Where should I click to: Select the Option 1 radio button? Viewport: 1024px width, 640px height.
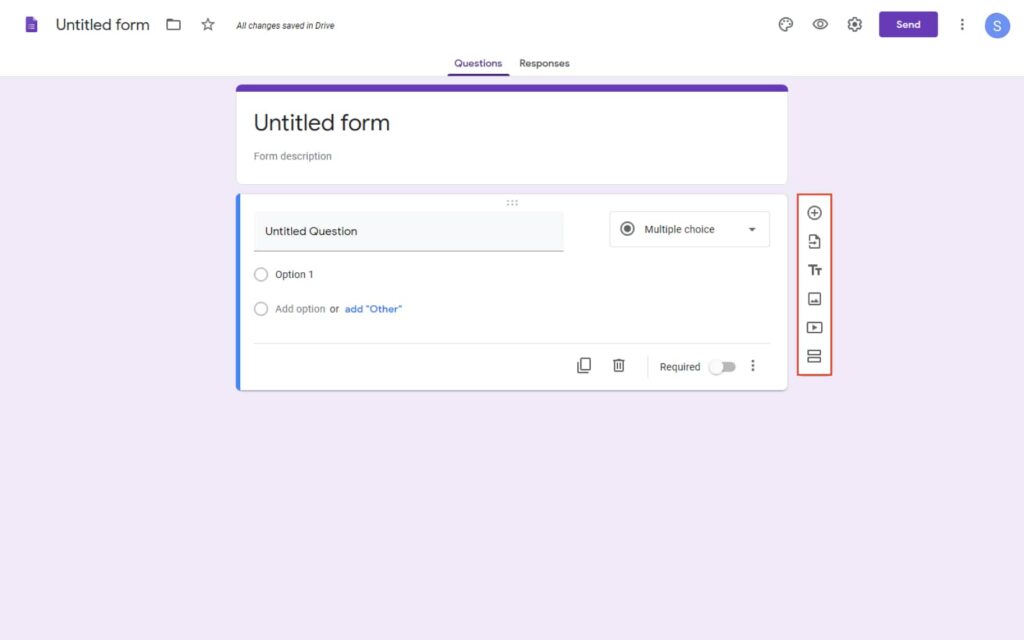pos(261,274)
